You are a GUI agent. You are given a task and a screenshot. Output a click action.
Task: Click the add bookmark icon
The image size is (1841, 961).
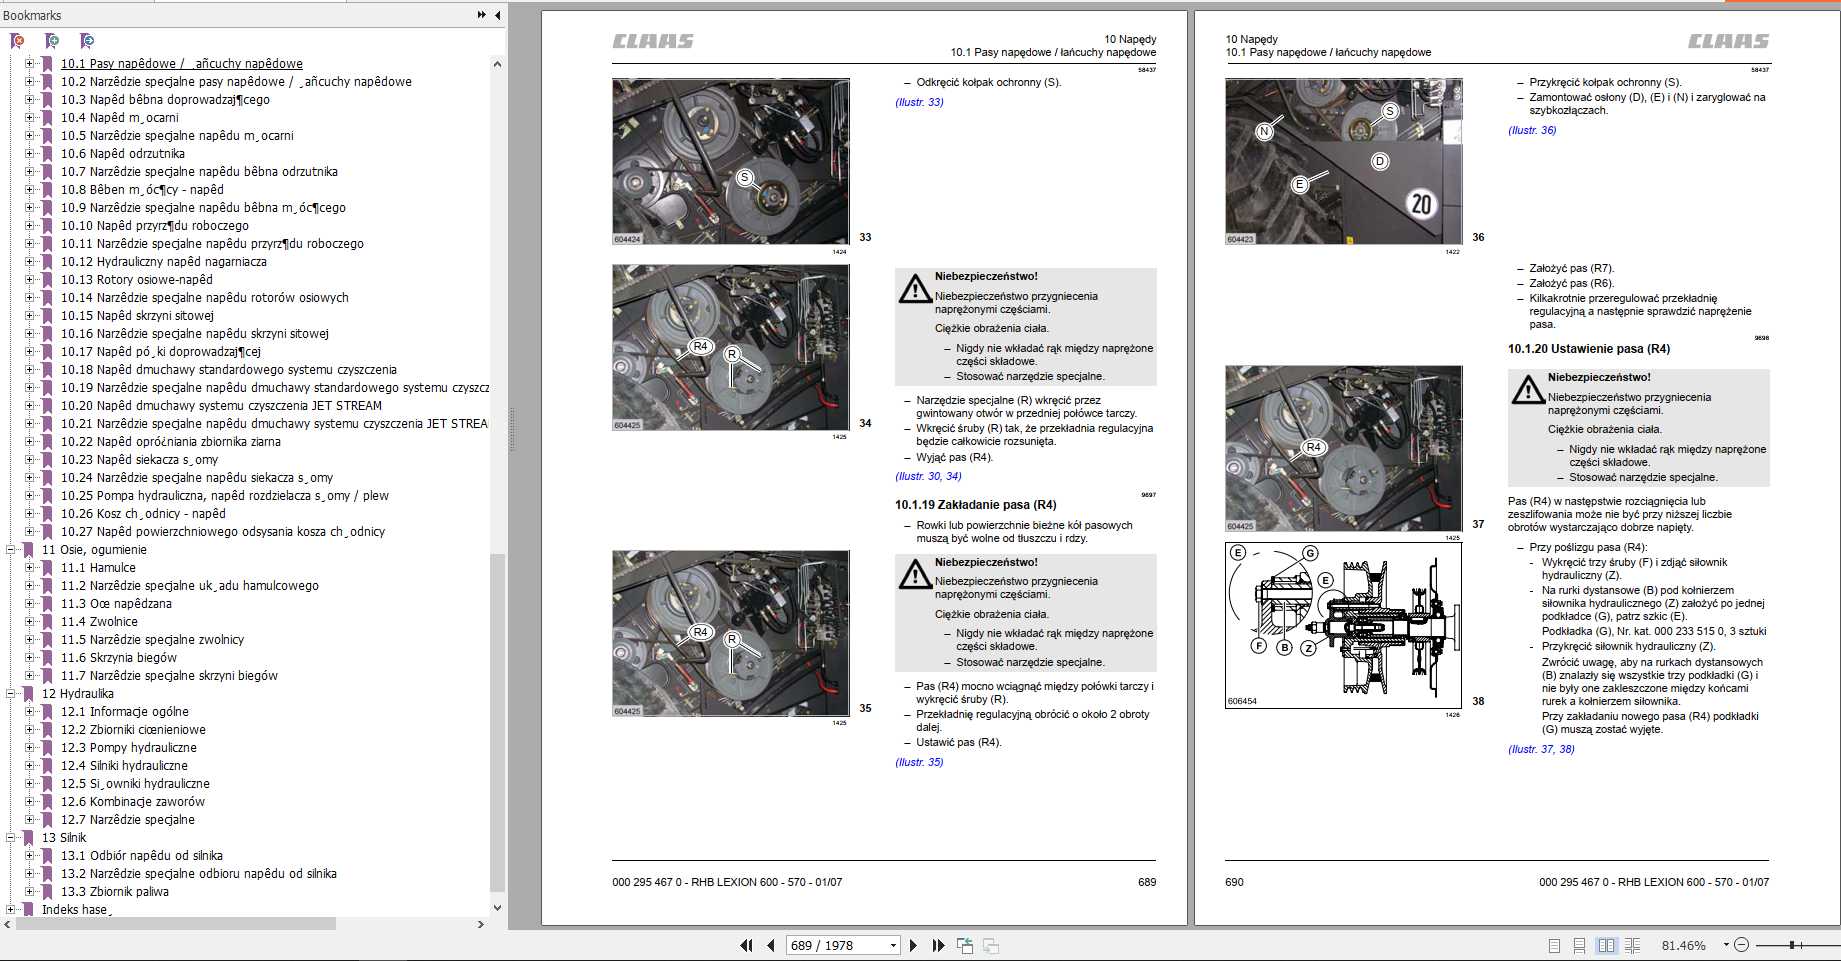point(52,41)
